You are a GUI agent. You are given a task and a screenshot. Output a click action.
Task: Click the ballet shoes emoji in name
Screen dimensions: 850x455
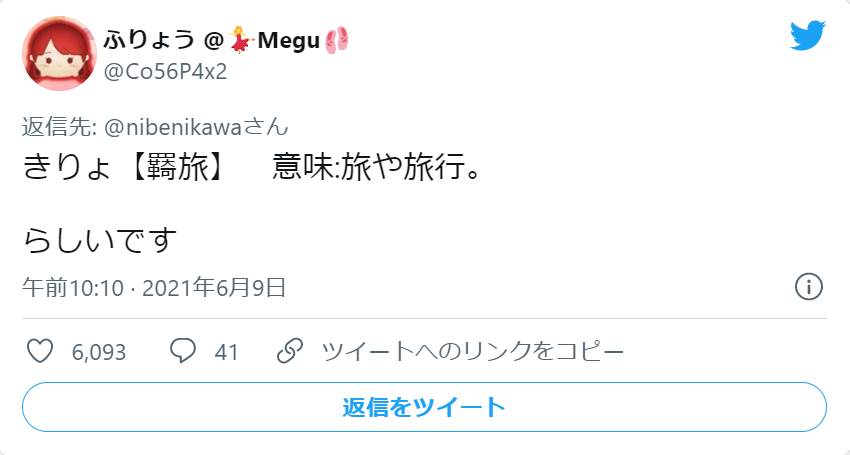point(337,41)
